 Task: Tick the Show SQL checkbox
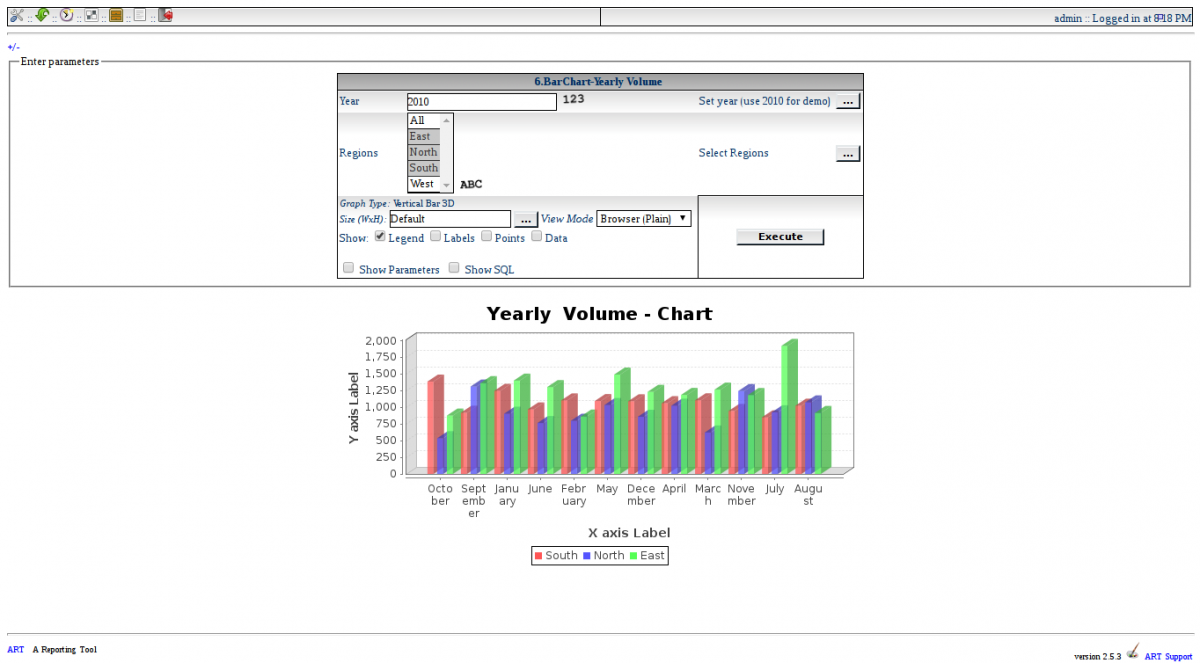(x=454, y=268)
